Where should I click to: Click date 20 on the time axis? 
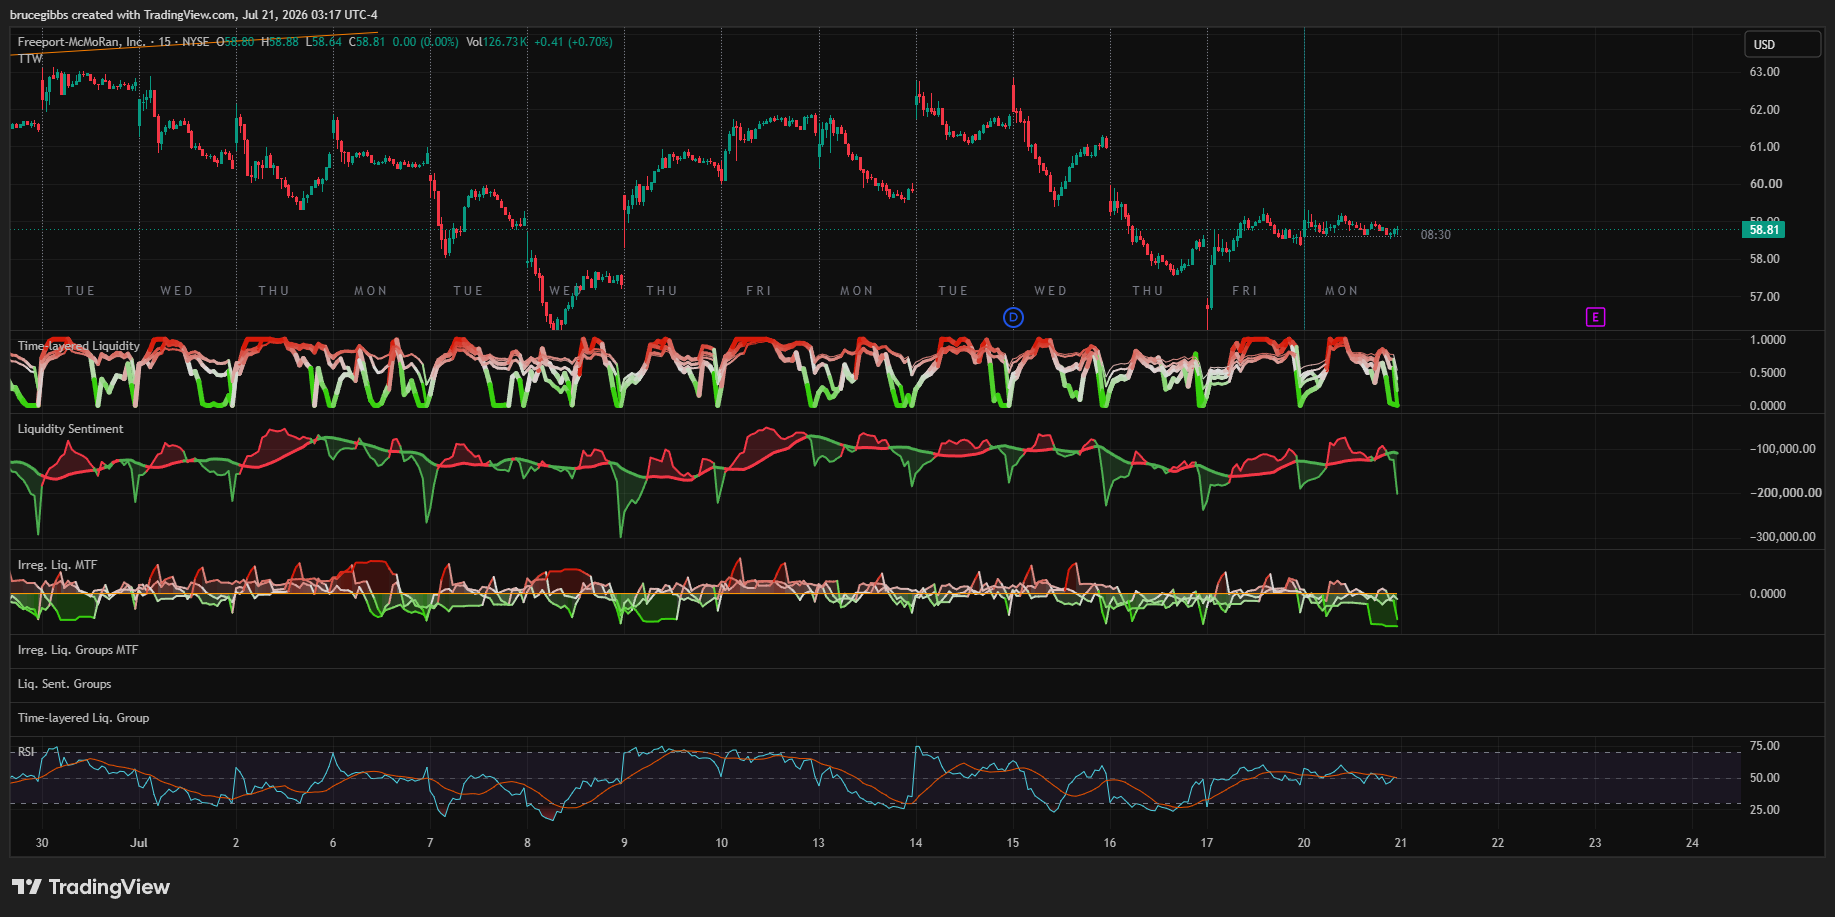pyautogui.click(x=1303, y=843)
